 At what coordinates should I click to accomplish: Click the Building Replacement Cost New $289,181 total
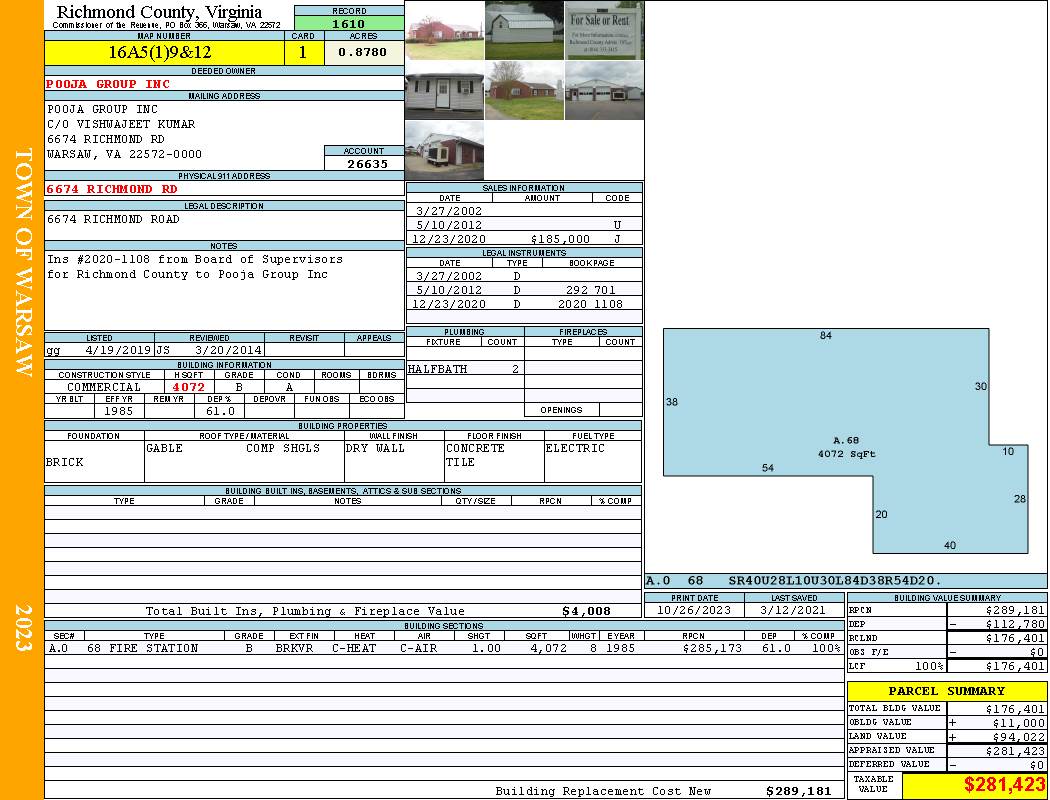[x=798, y=791]
